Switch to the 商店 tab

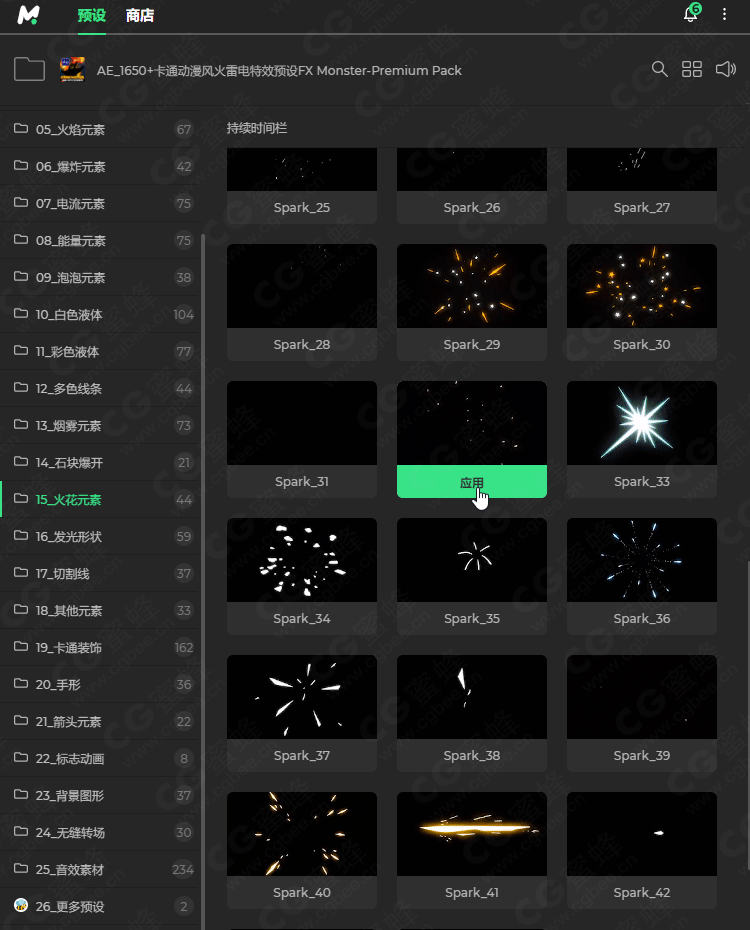[x=140, y=15]
